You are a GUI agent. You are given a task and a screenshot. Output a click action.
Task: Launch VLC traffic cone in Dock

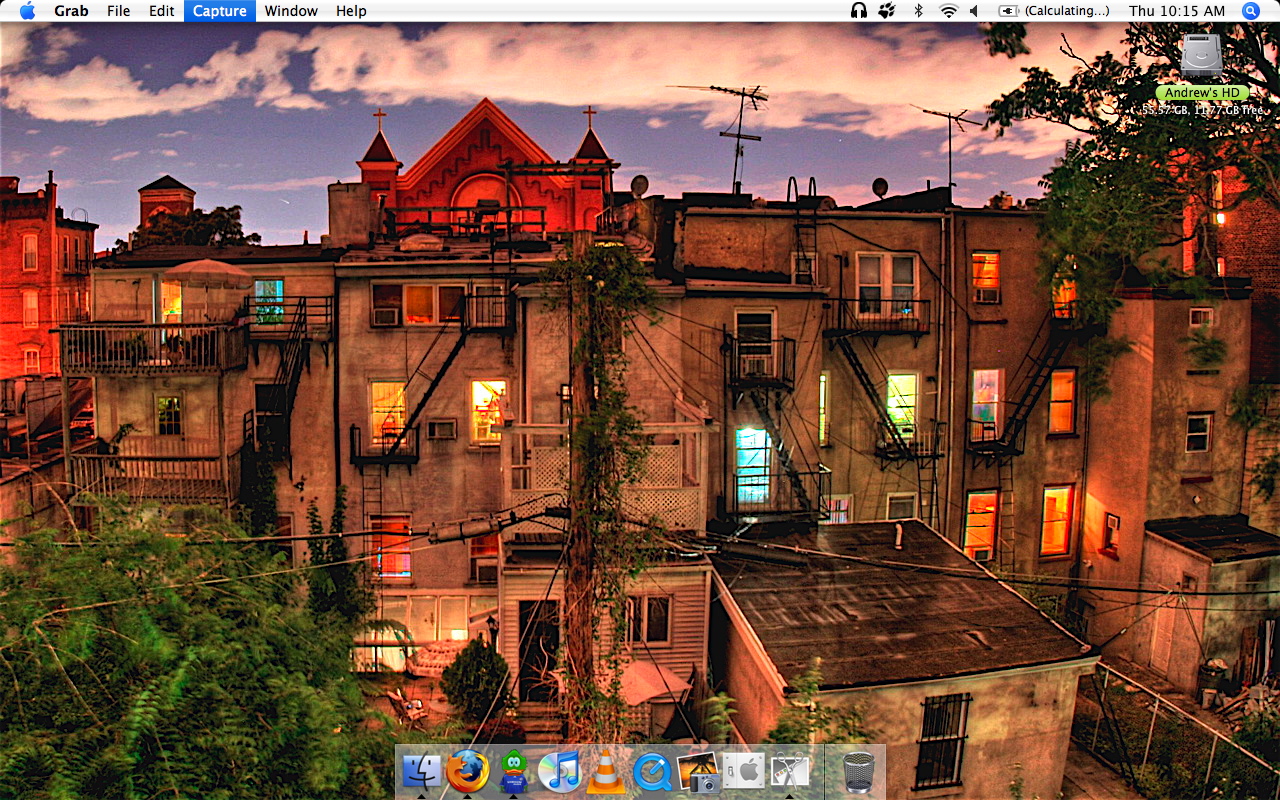click(605, 771)
